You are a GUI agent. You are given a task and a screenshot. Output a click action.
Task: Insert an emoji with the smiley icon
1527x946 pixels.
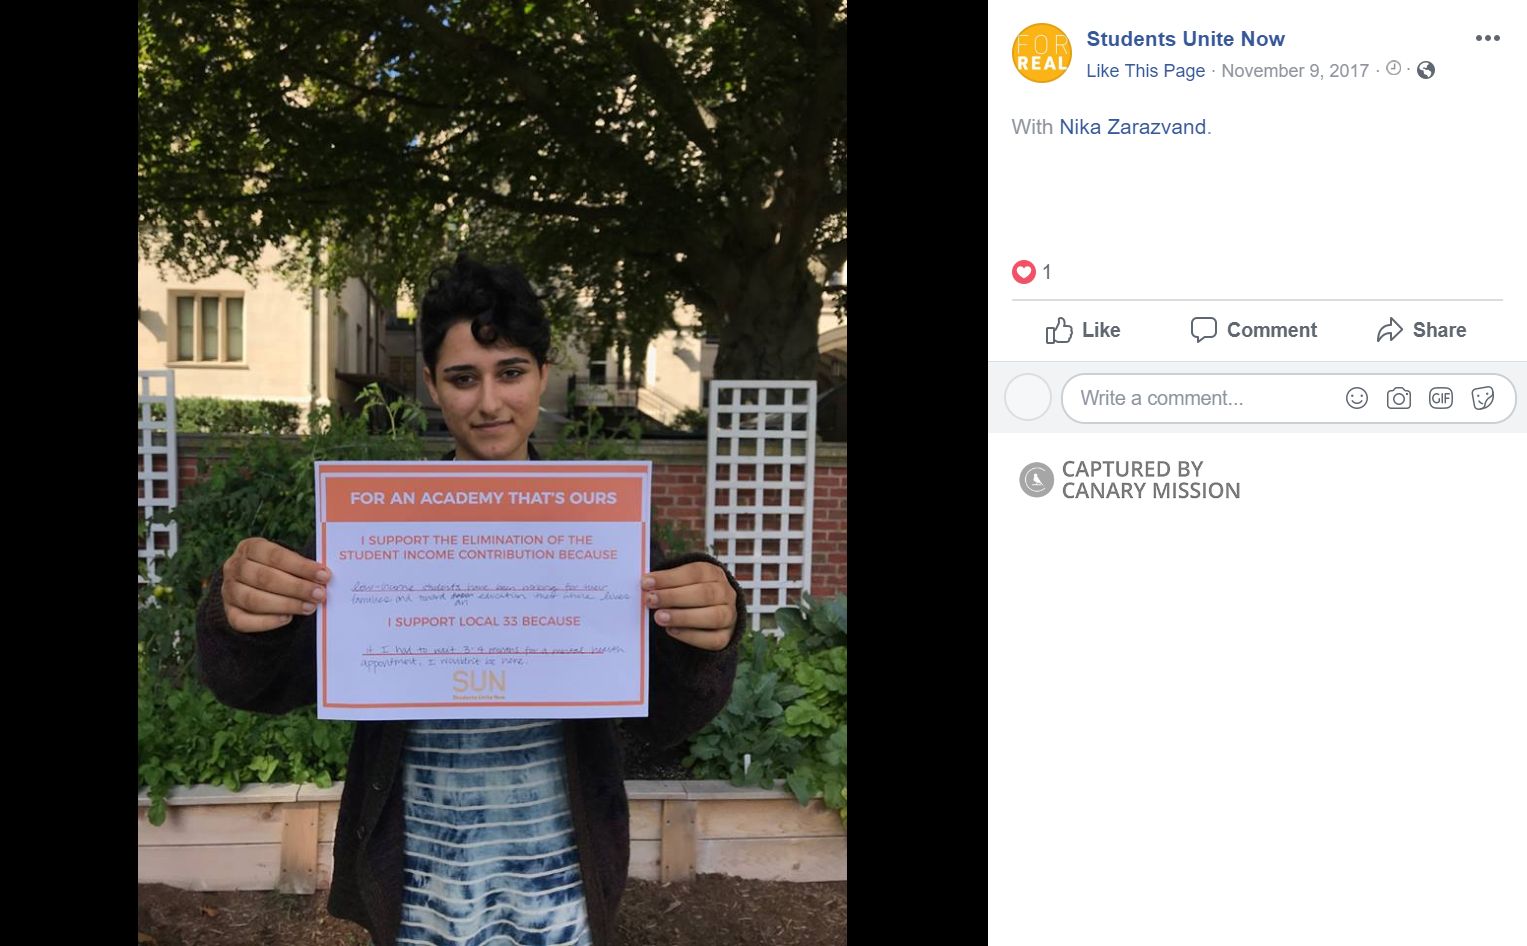pos(1356,398)
